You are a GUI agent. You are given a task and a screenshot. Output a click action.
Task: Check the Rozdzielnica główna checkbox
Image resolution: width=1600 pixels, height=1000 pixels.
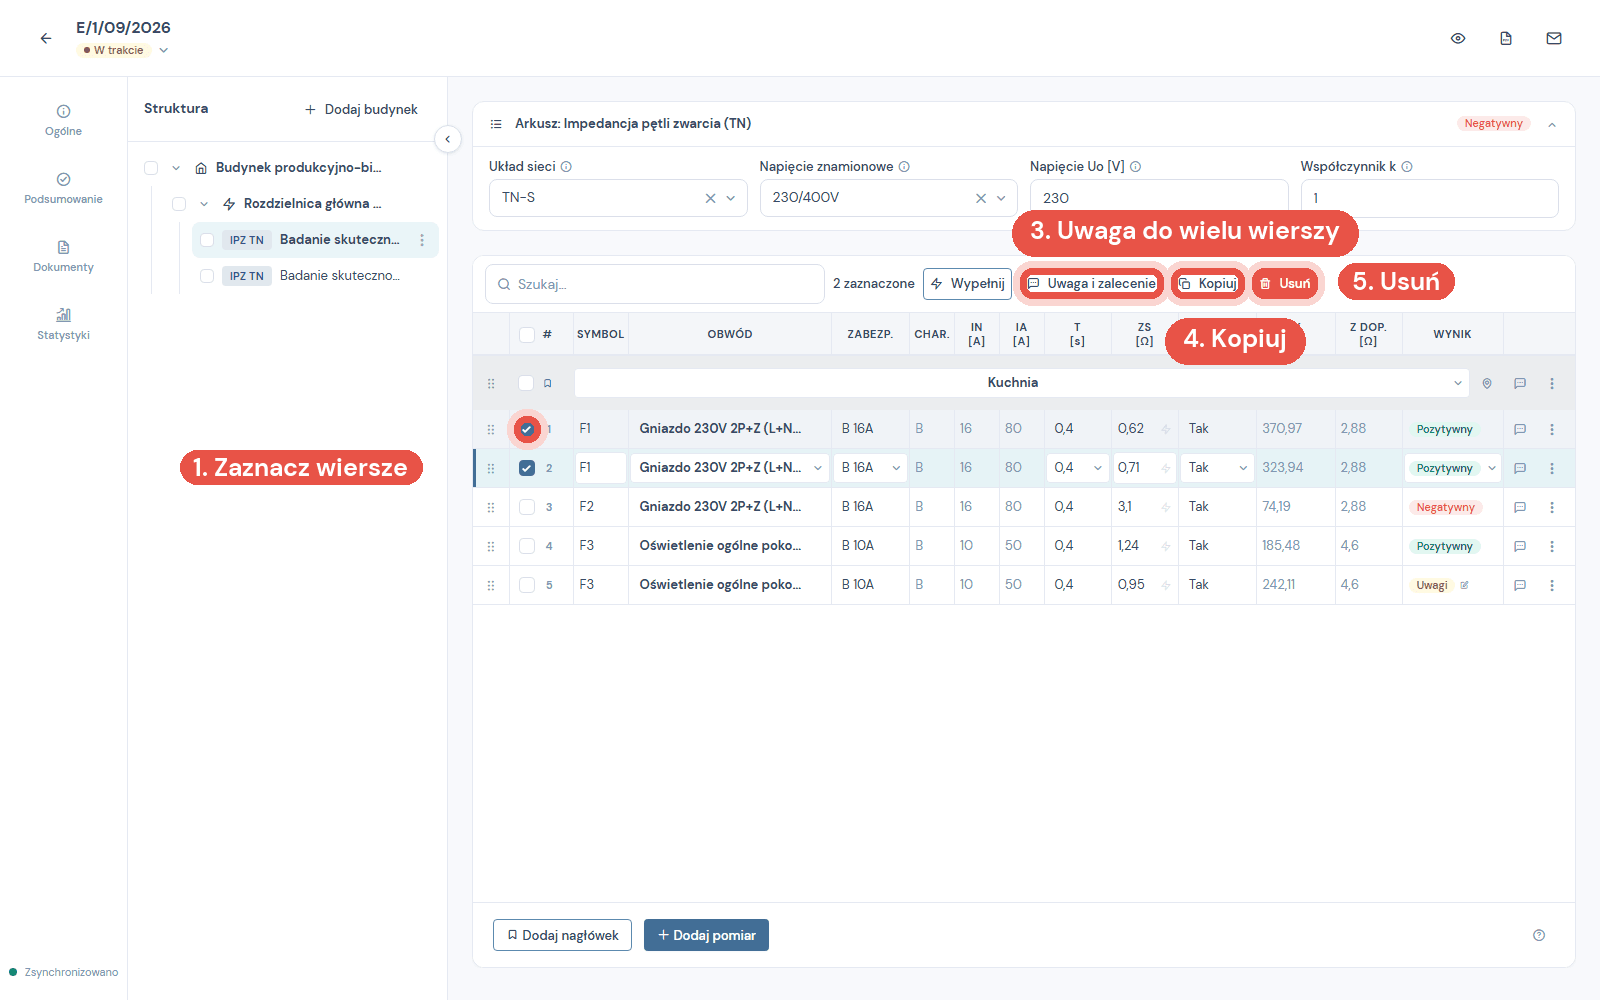coord(179,204)
